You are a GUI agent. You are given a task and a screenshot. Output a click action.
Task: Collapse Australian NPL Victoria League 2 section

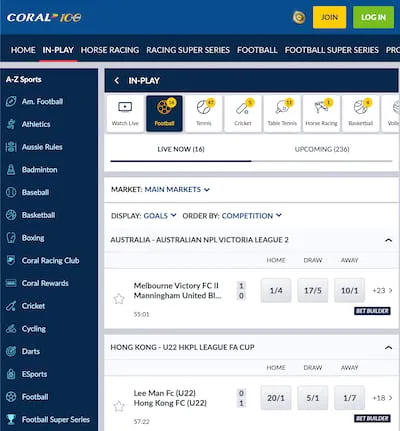click(x=388, y=240)
